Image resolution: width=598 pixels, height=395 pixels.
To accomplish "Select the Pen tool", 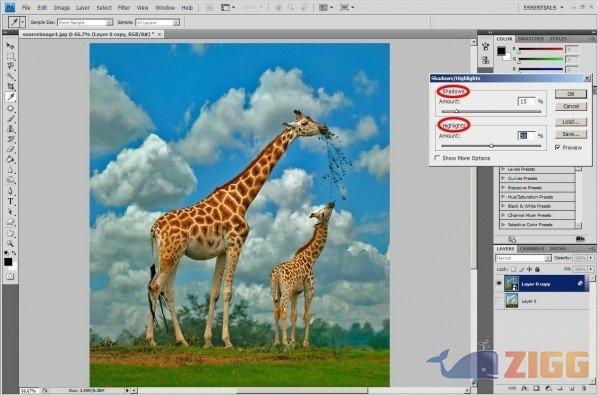I will (10, 191).
